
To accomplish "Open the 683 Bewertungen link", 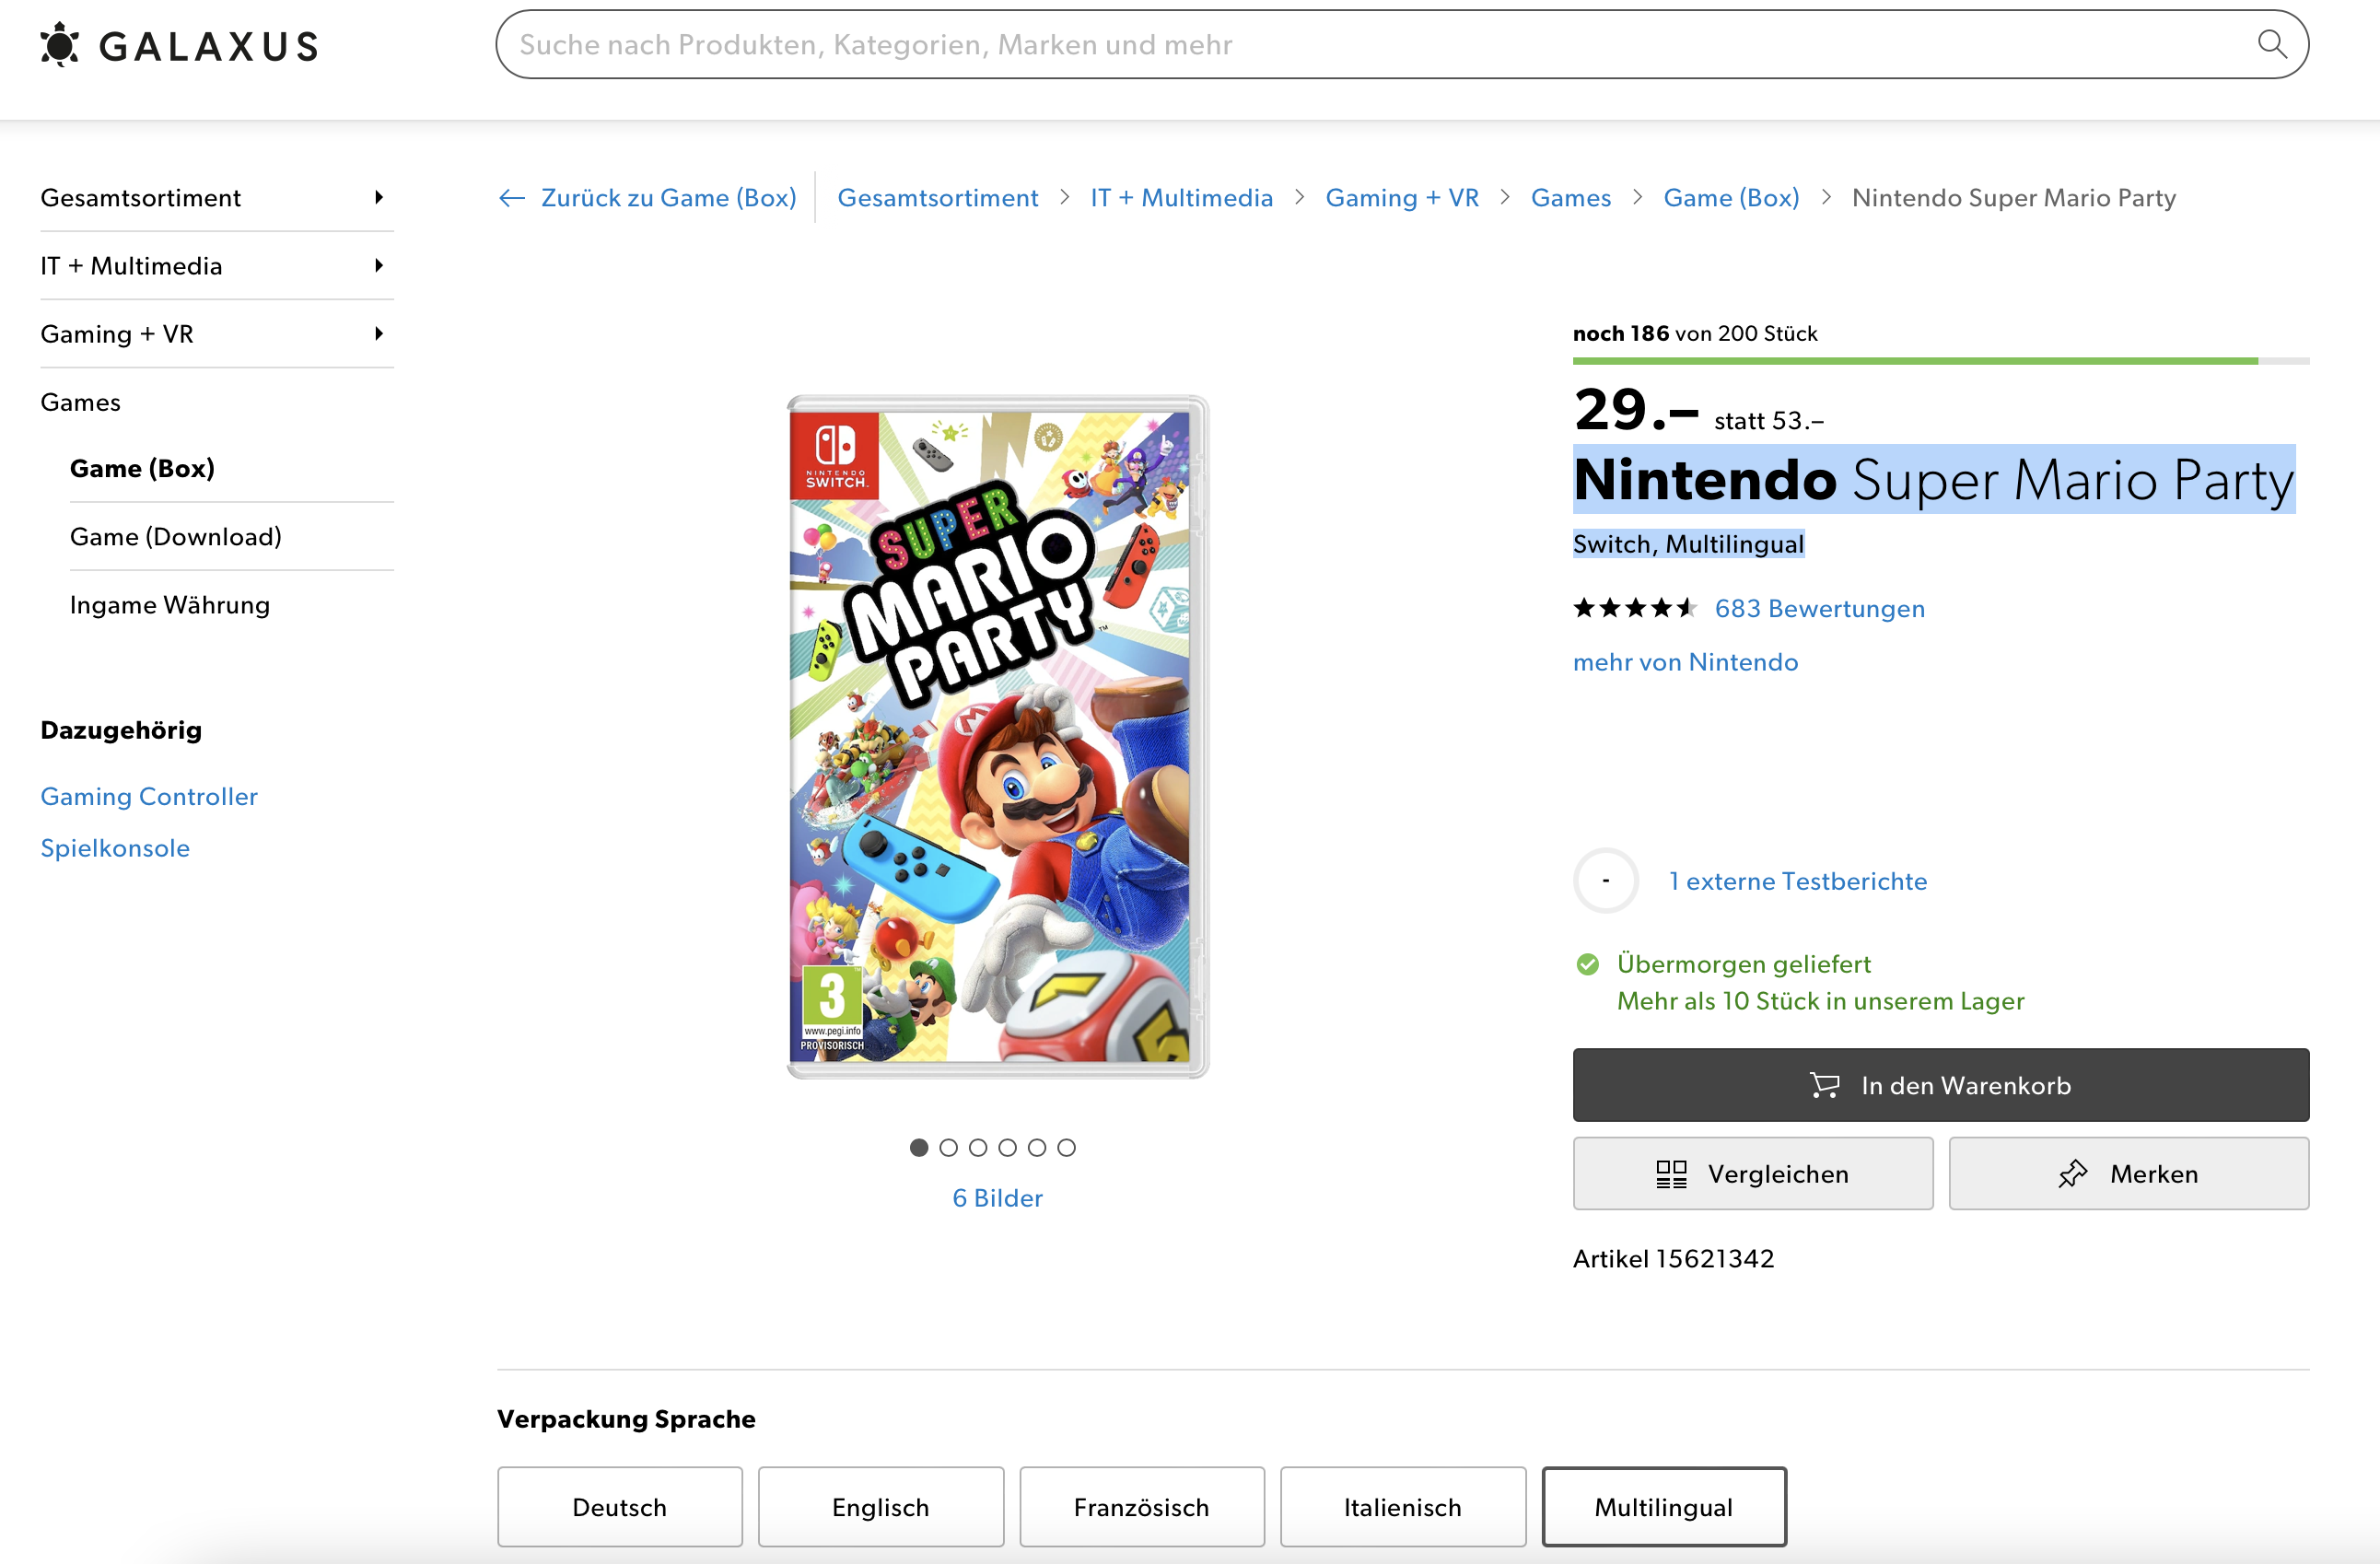I will [1819, 608].
